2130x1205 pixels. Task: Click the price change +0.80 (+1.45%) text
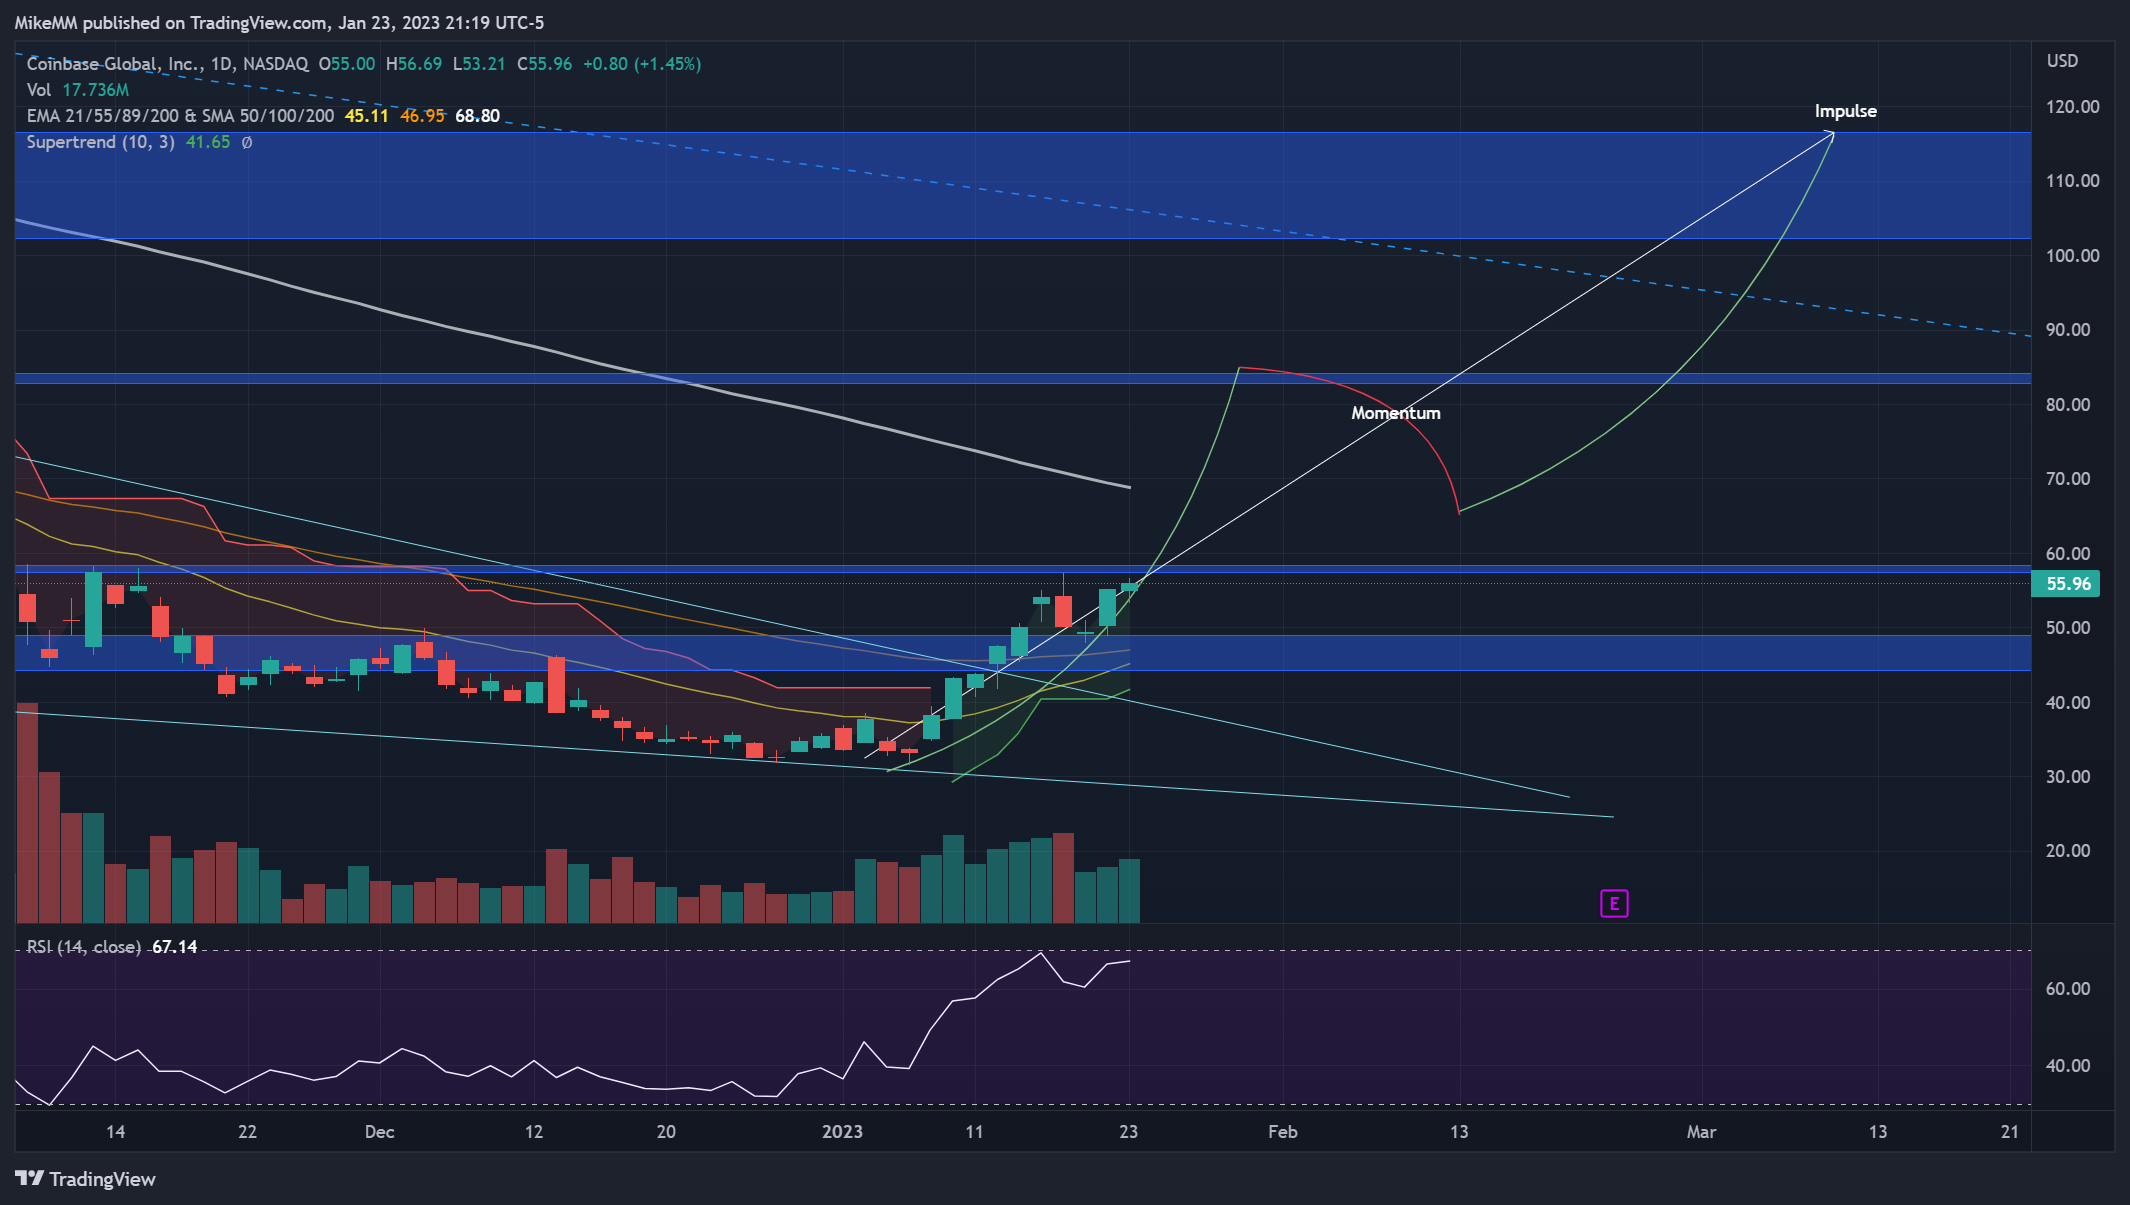pyautogui.click(x=642, y=64)
